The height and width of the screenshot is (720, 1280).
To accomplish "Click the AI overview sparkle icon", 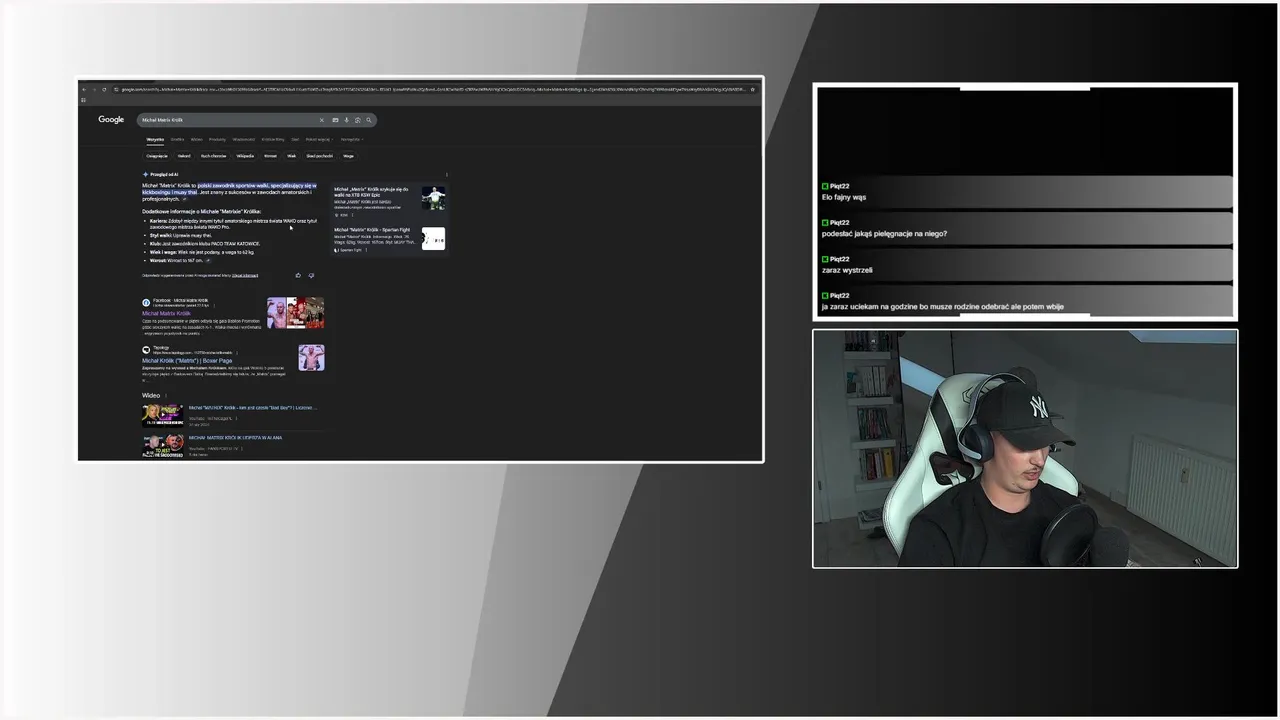I will coord(145,174).
